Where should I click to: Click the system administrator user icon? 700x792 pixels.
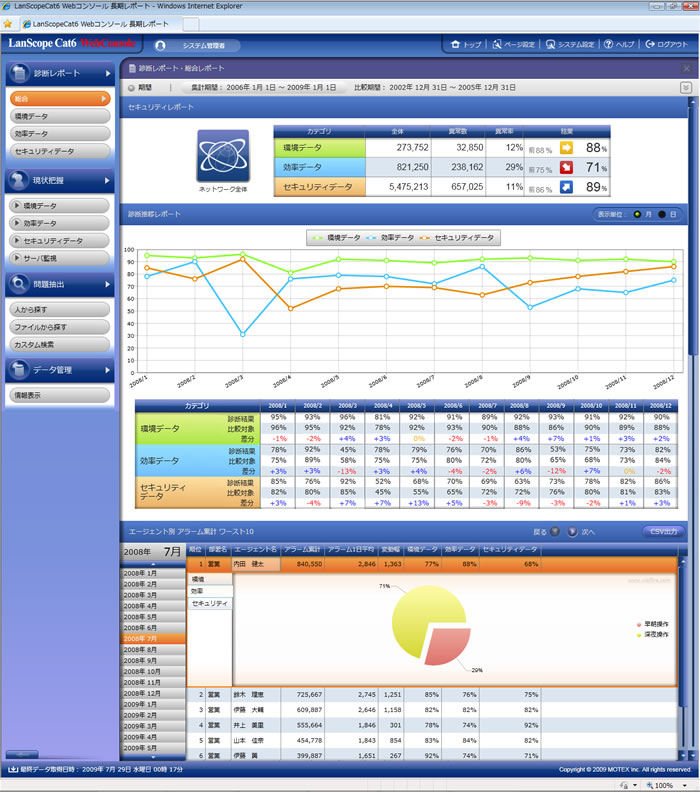161,45
